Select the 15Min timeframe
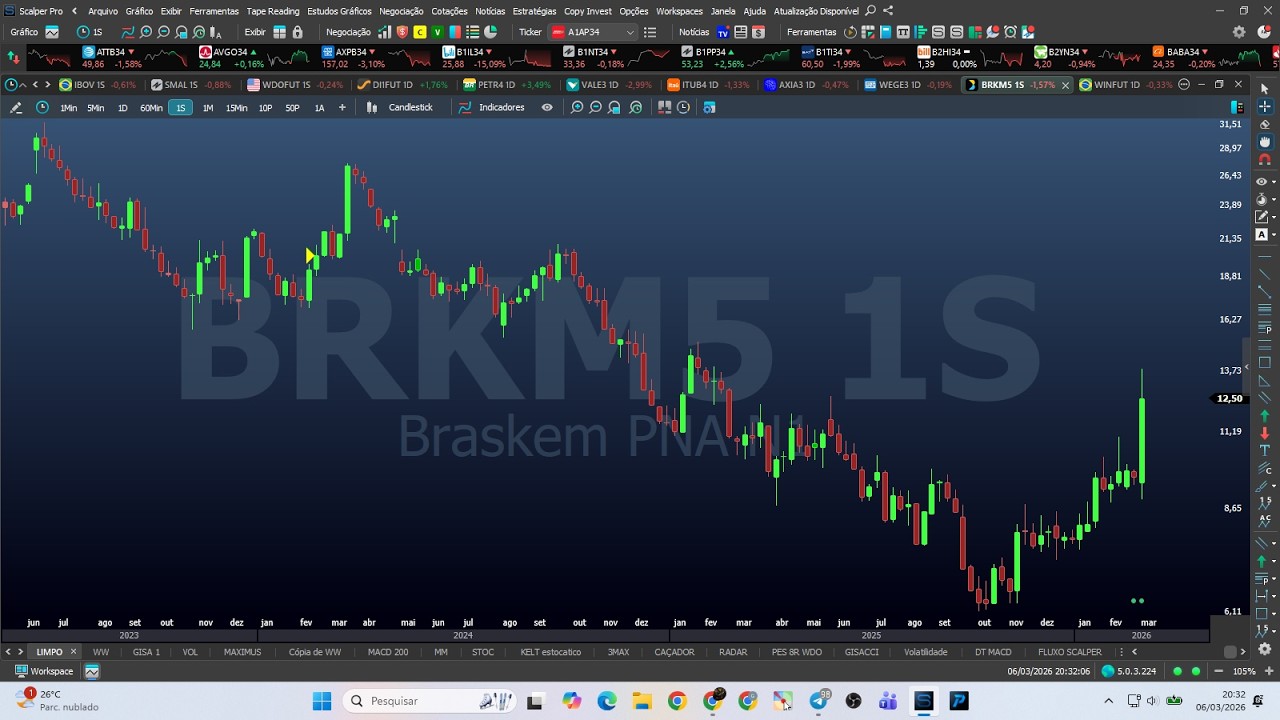 [236, 107]
